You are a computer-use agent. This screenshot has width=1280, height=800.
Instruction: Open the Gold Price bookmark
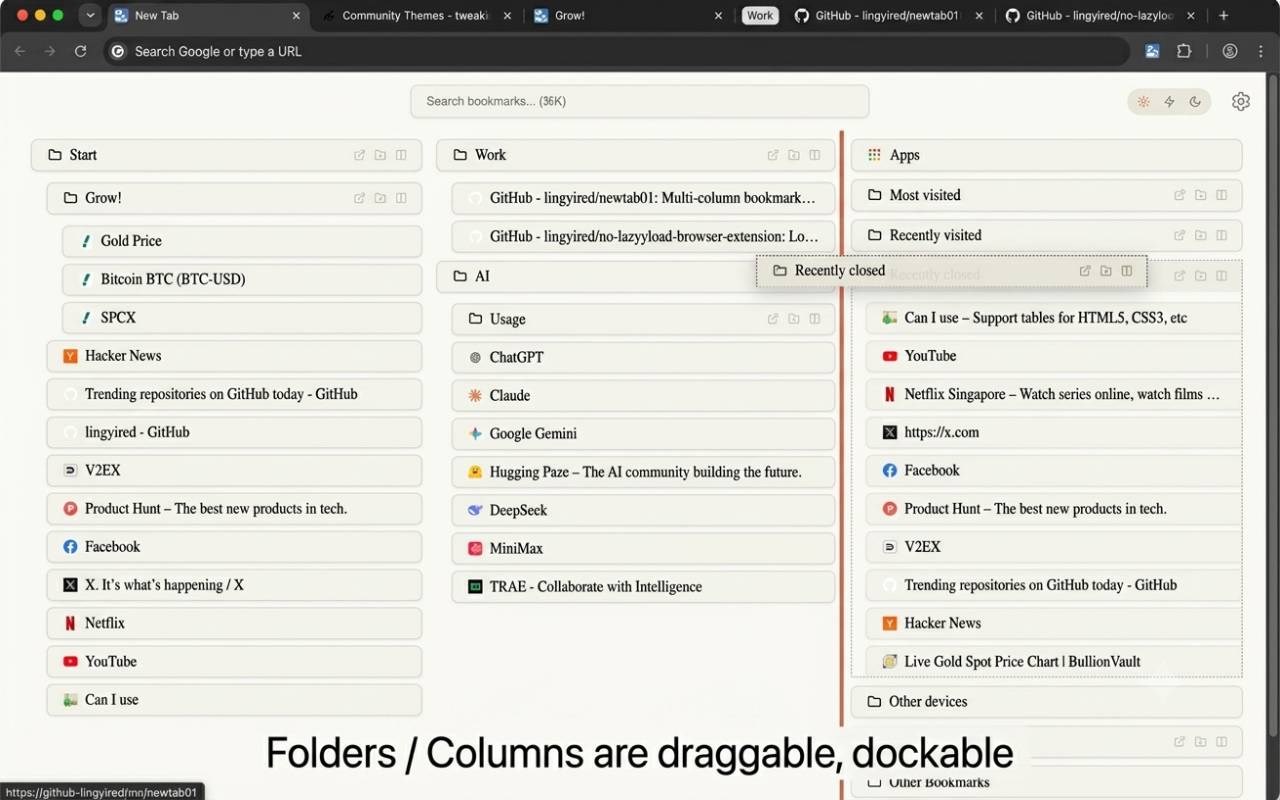click(x=242, y=241)
